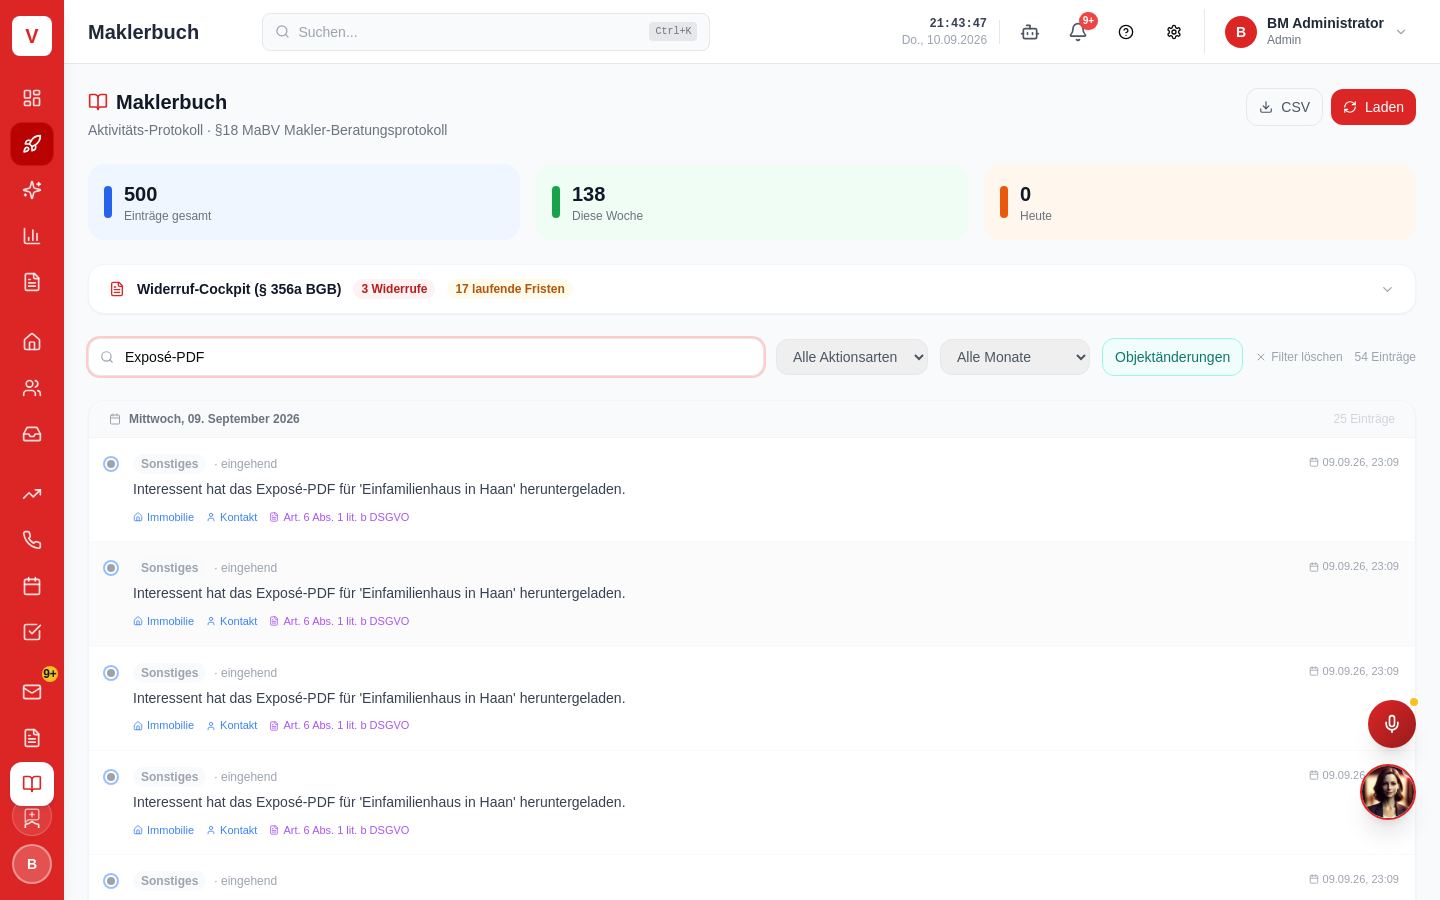The height and width of the screenshot is (900, 1440).
Task: Click the Ctrl+K shortcut hint
Action: point(673,31)
